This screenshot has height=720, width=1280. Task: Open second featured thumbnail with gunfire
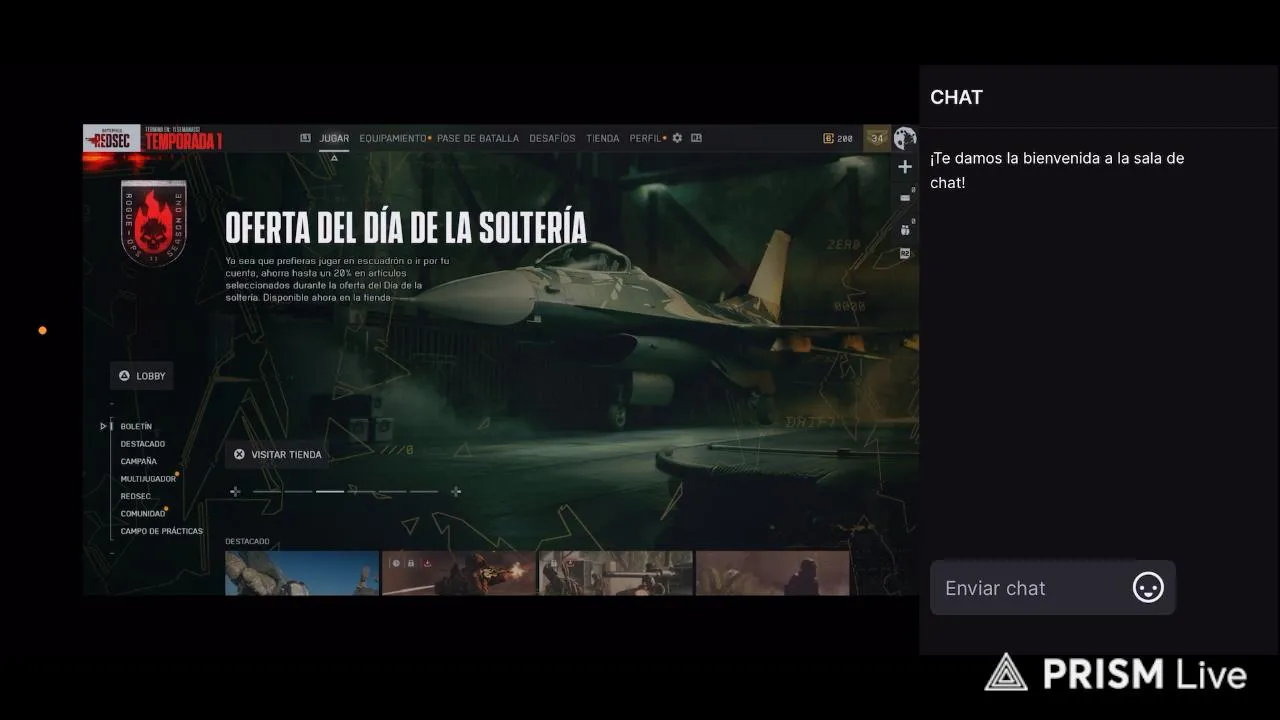pyautogui.click(x=459, y=573)
